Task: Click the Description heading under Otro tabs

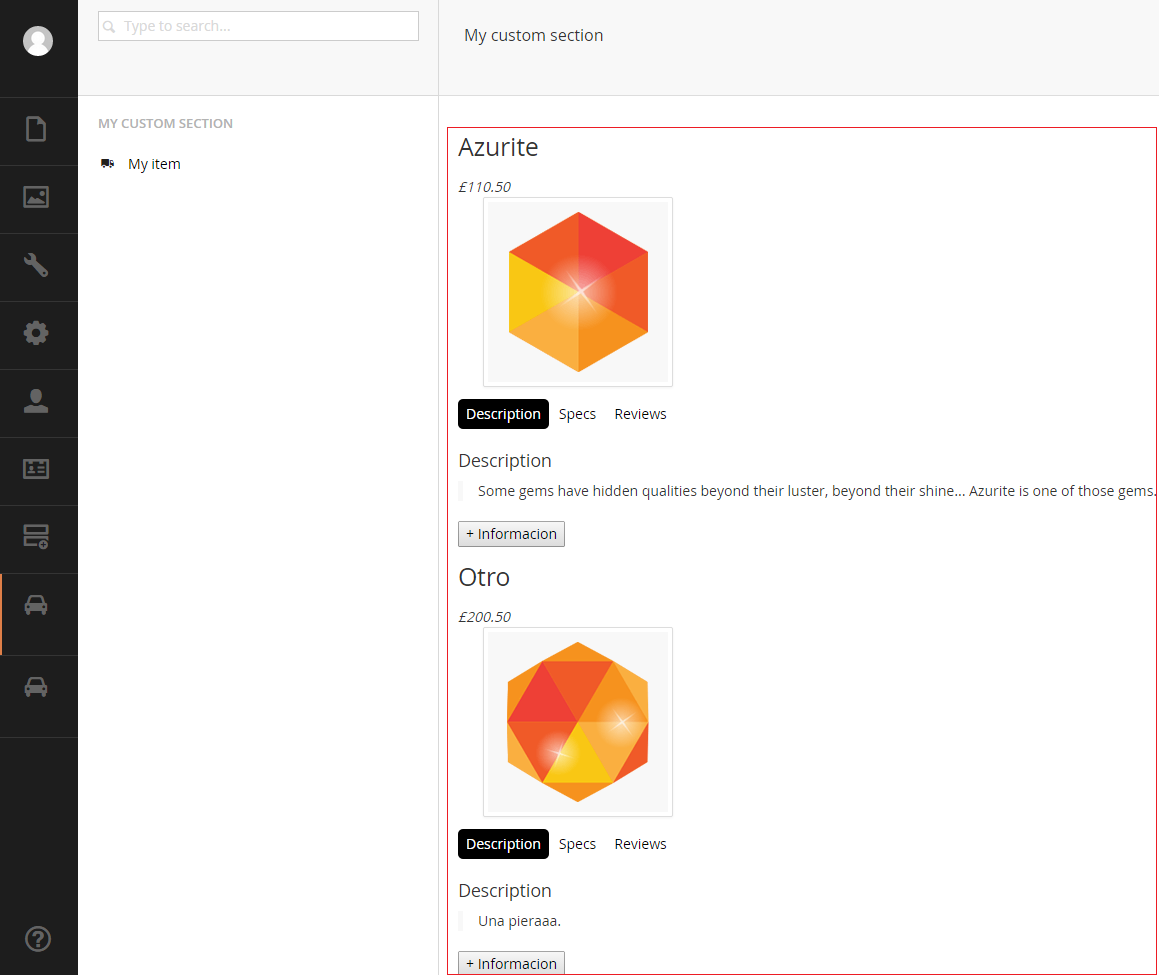Action: [505, 891]
